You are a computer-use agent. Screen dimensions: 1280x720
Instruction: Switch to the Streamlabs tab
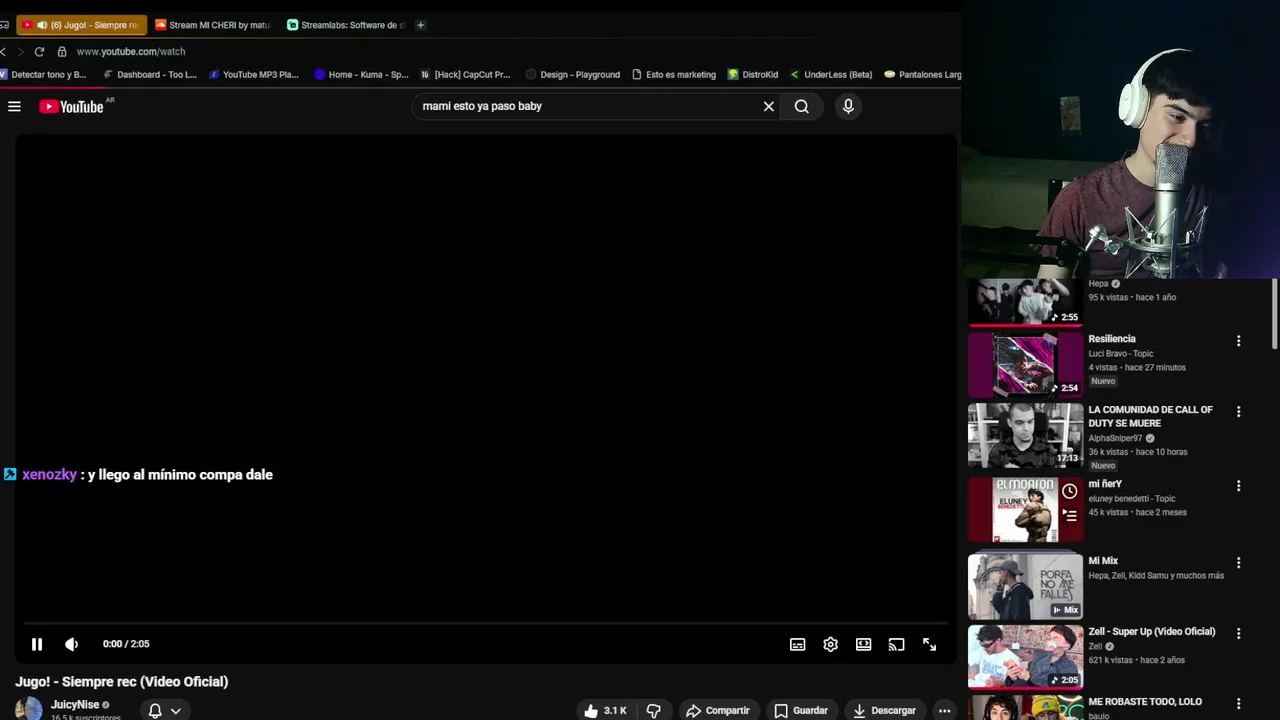coord(345,25)
